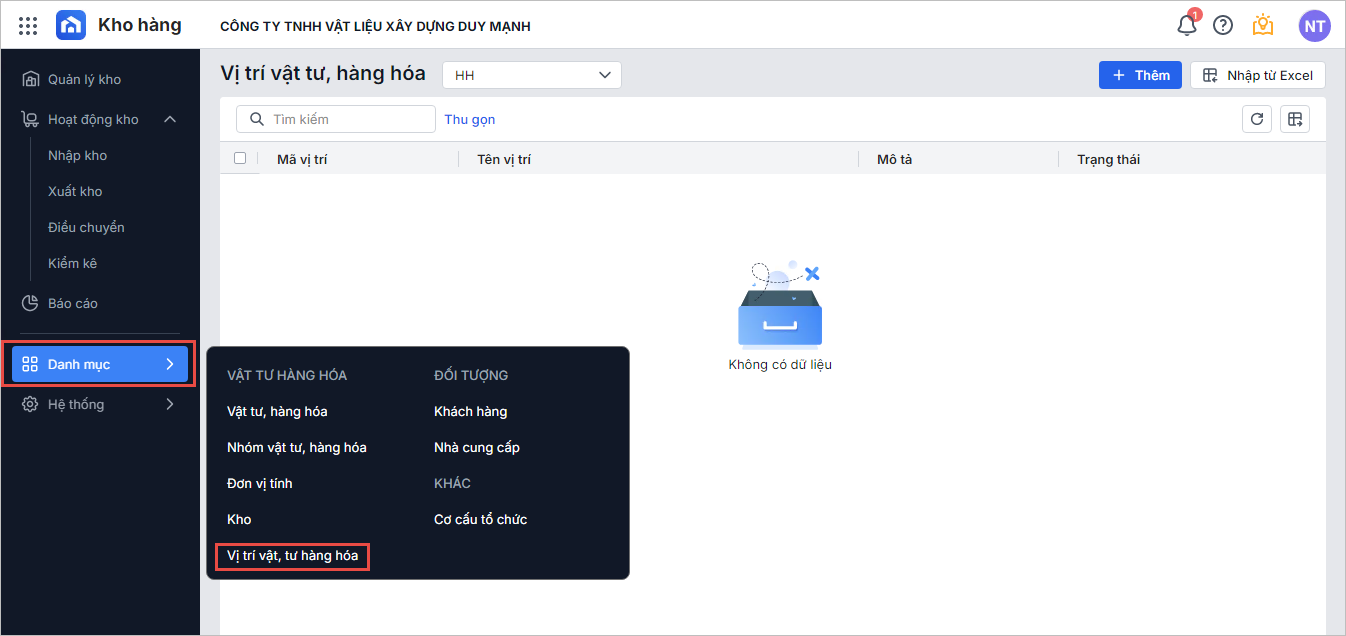Screen dimensions: 1346x636
Task: Click the Thêm button
Action: 1141,75
